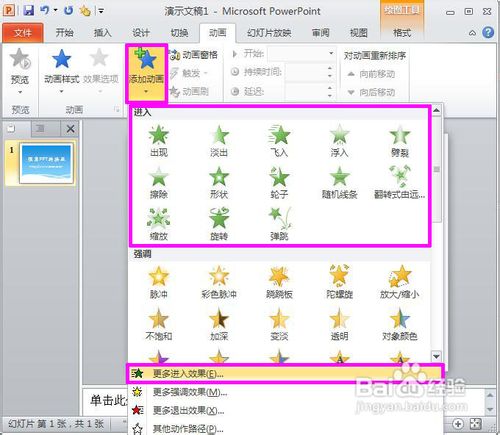Switch to the 插入 insert ribbon tab
This screenshot has height=435, width=500.
102,33
